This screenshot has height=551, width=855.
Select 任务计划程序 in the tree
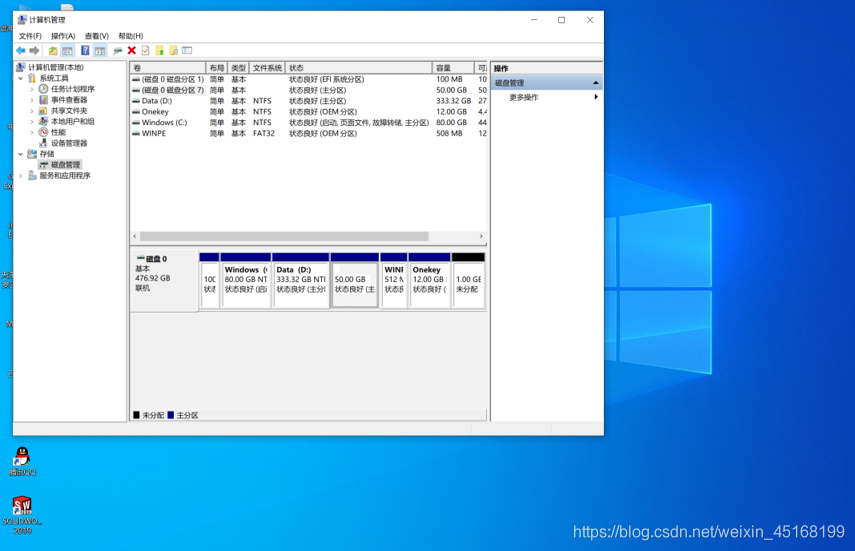(x=73, y=89)
